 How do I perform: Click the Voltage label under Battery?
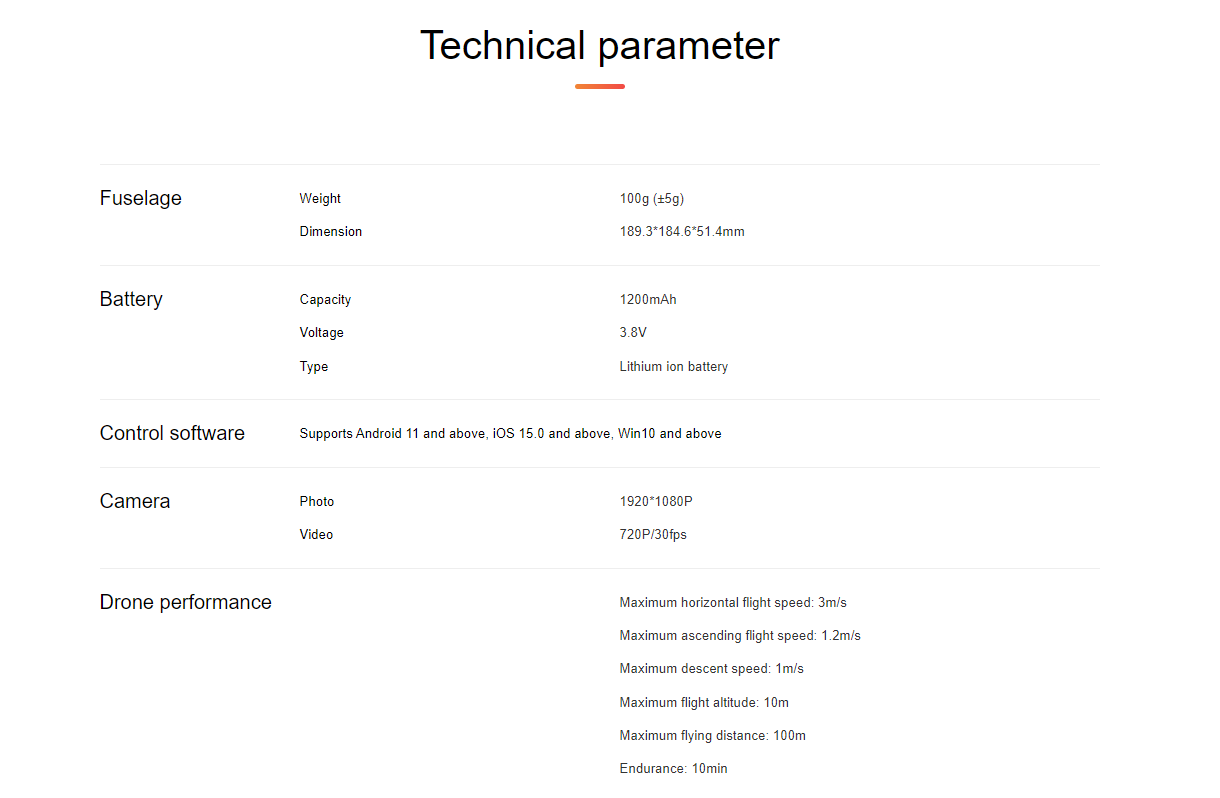tap(321, 333)
